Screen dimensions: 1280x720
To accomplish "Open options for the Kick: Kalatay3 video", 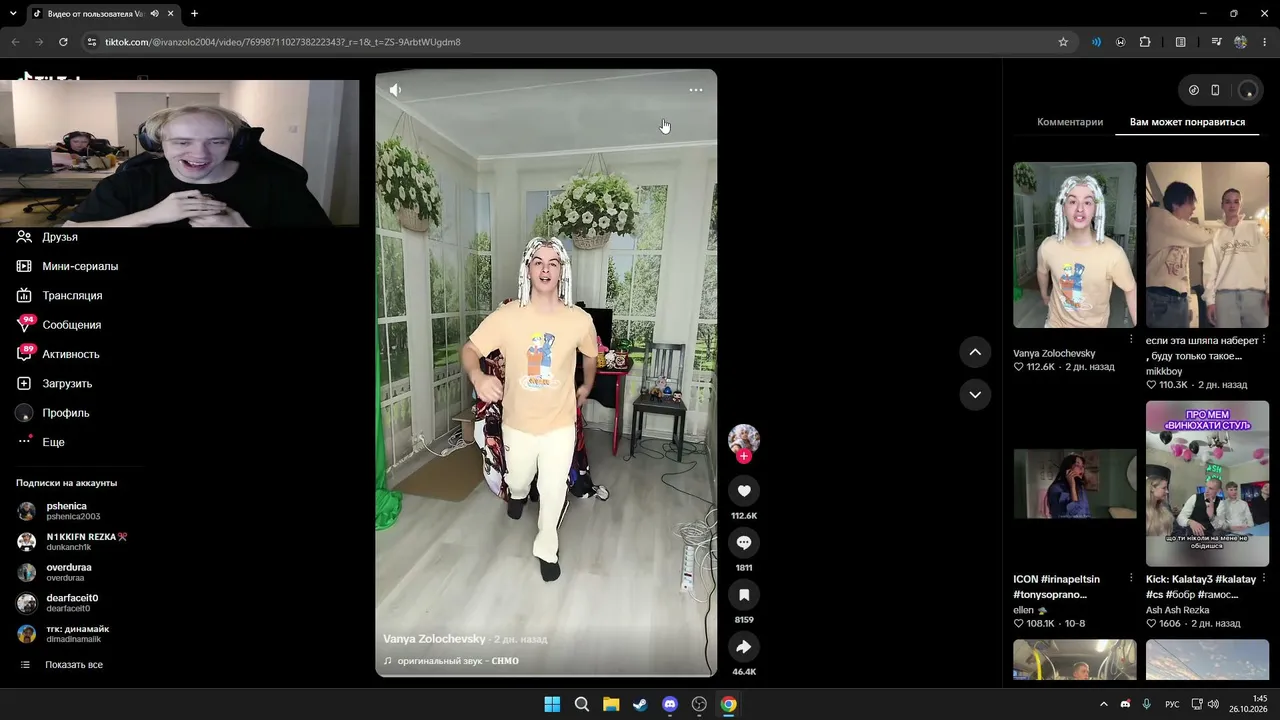I will tap(1264, 578).
